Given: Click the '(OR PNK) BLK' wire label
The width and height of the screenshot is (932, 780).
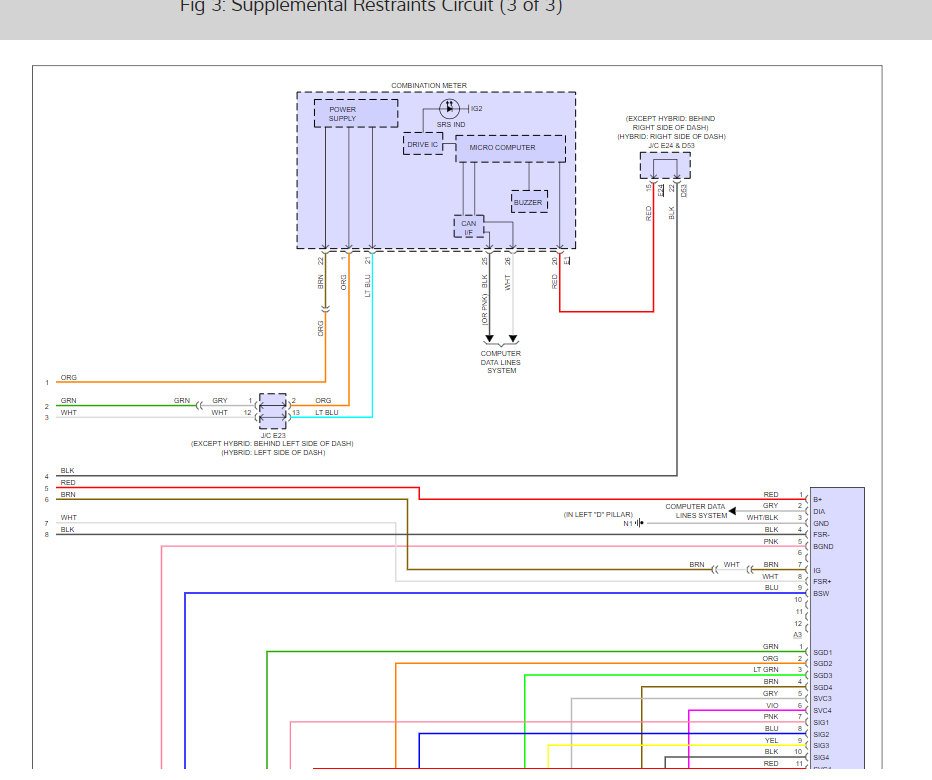Looking at the screenshot, I should click(485, 300).
